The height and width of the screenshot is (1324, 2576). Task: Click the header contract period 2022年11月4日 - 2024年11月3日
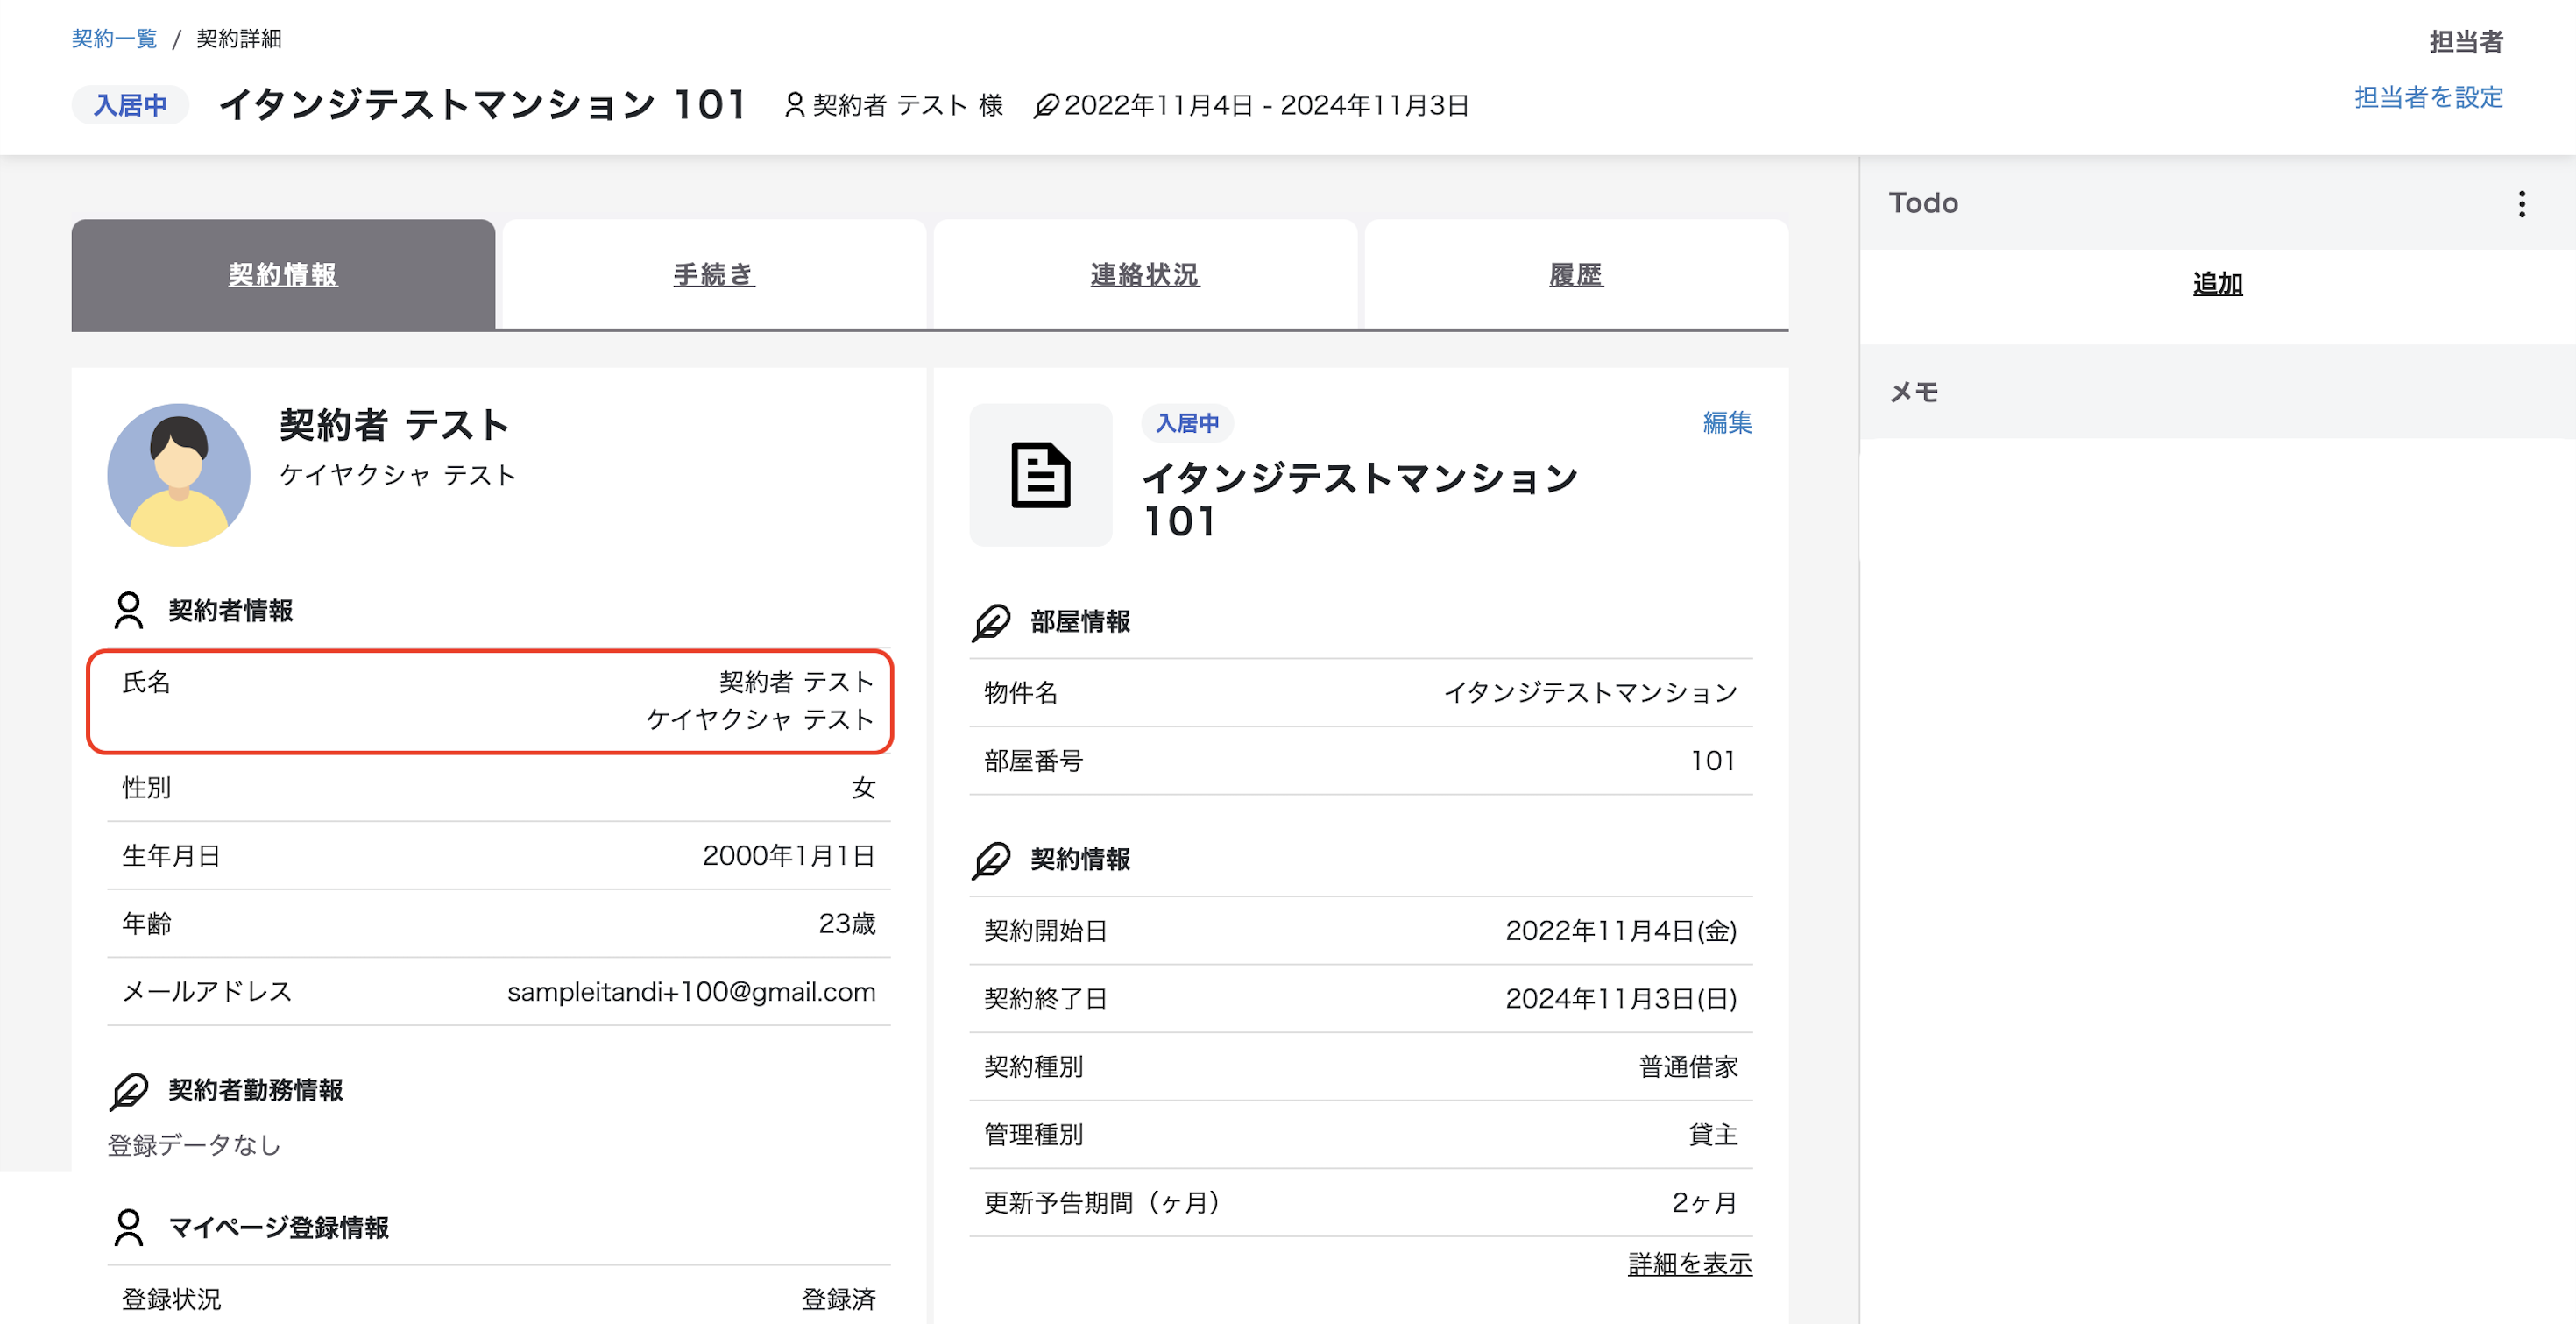1266,105
